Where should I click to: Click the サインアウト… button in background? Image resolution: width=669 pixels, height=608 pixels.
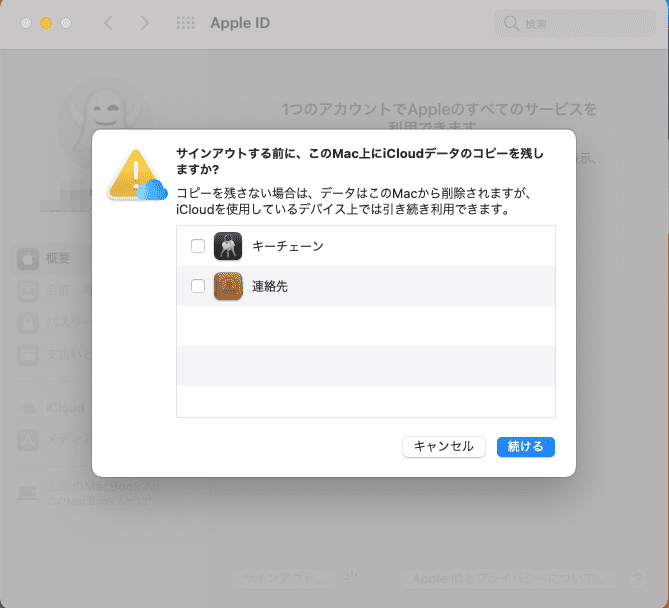click(284, 579)
